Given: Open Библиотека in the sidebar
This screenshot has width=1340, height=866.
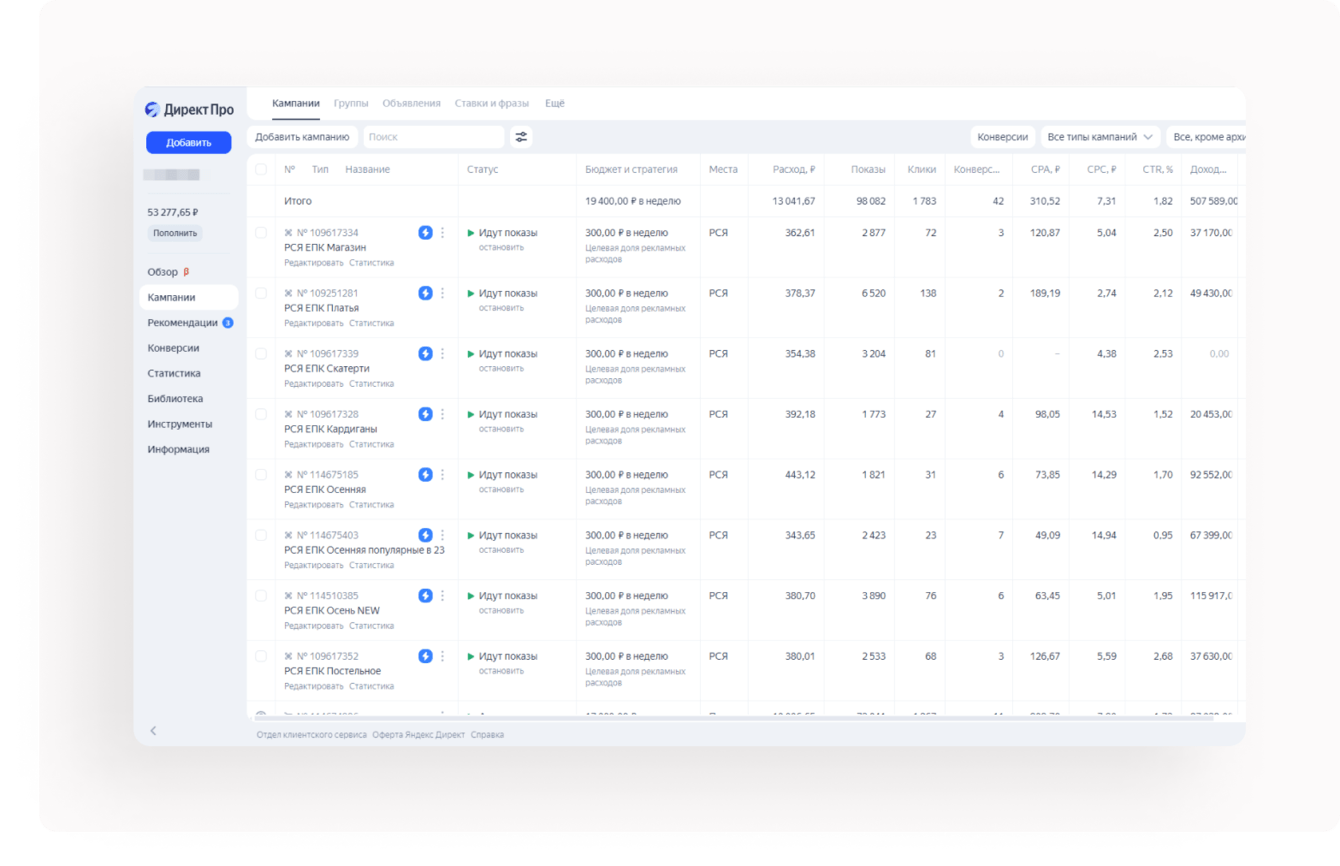Looking at the screenshot, I should click(175, 399).
